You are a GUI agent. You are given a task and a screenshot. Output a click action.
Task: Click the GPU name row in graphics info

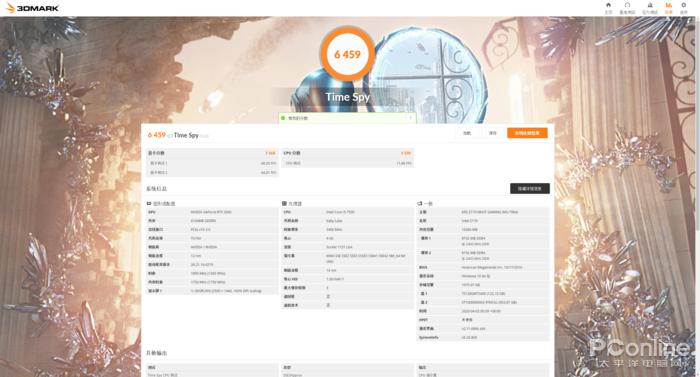[212, 212]
